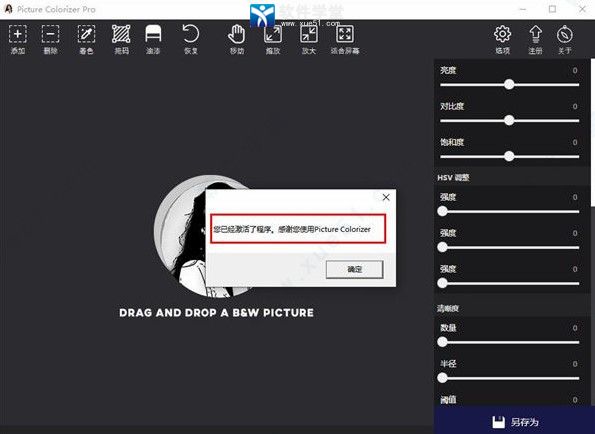Click the 'DRAG AND DROP A B&W PICTURE' text
Image resolution: width=595 pixels, height=434 pixels.
[216, 313]
